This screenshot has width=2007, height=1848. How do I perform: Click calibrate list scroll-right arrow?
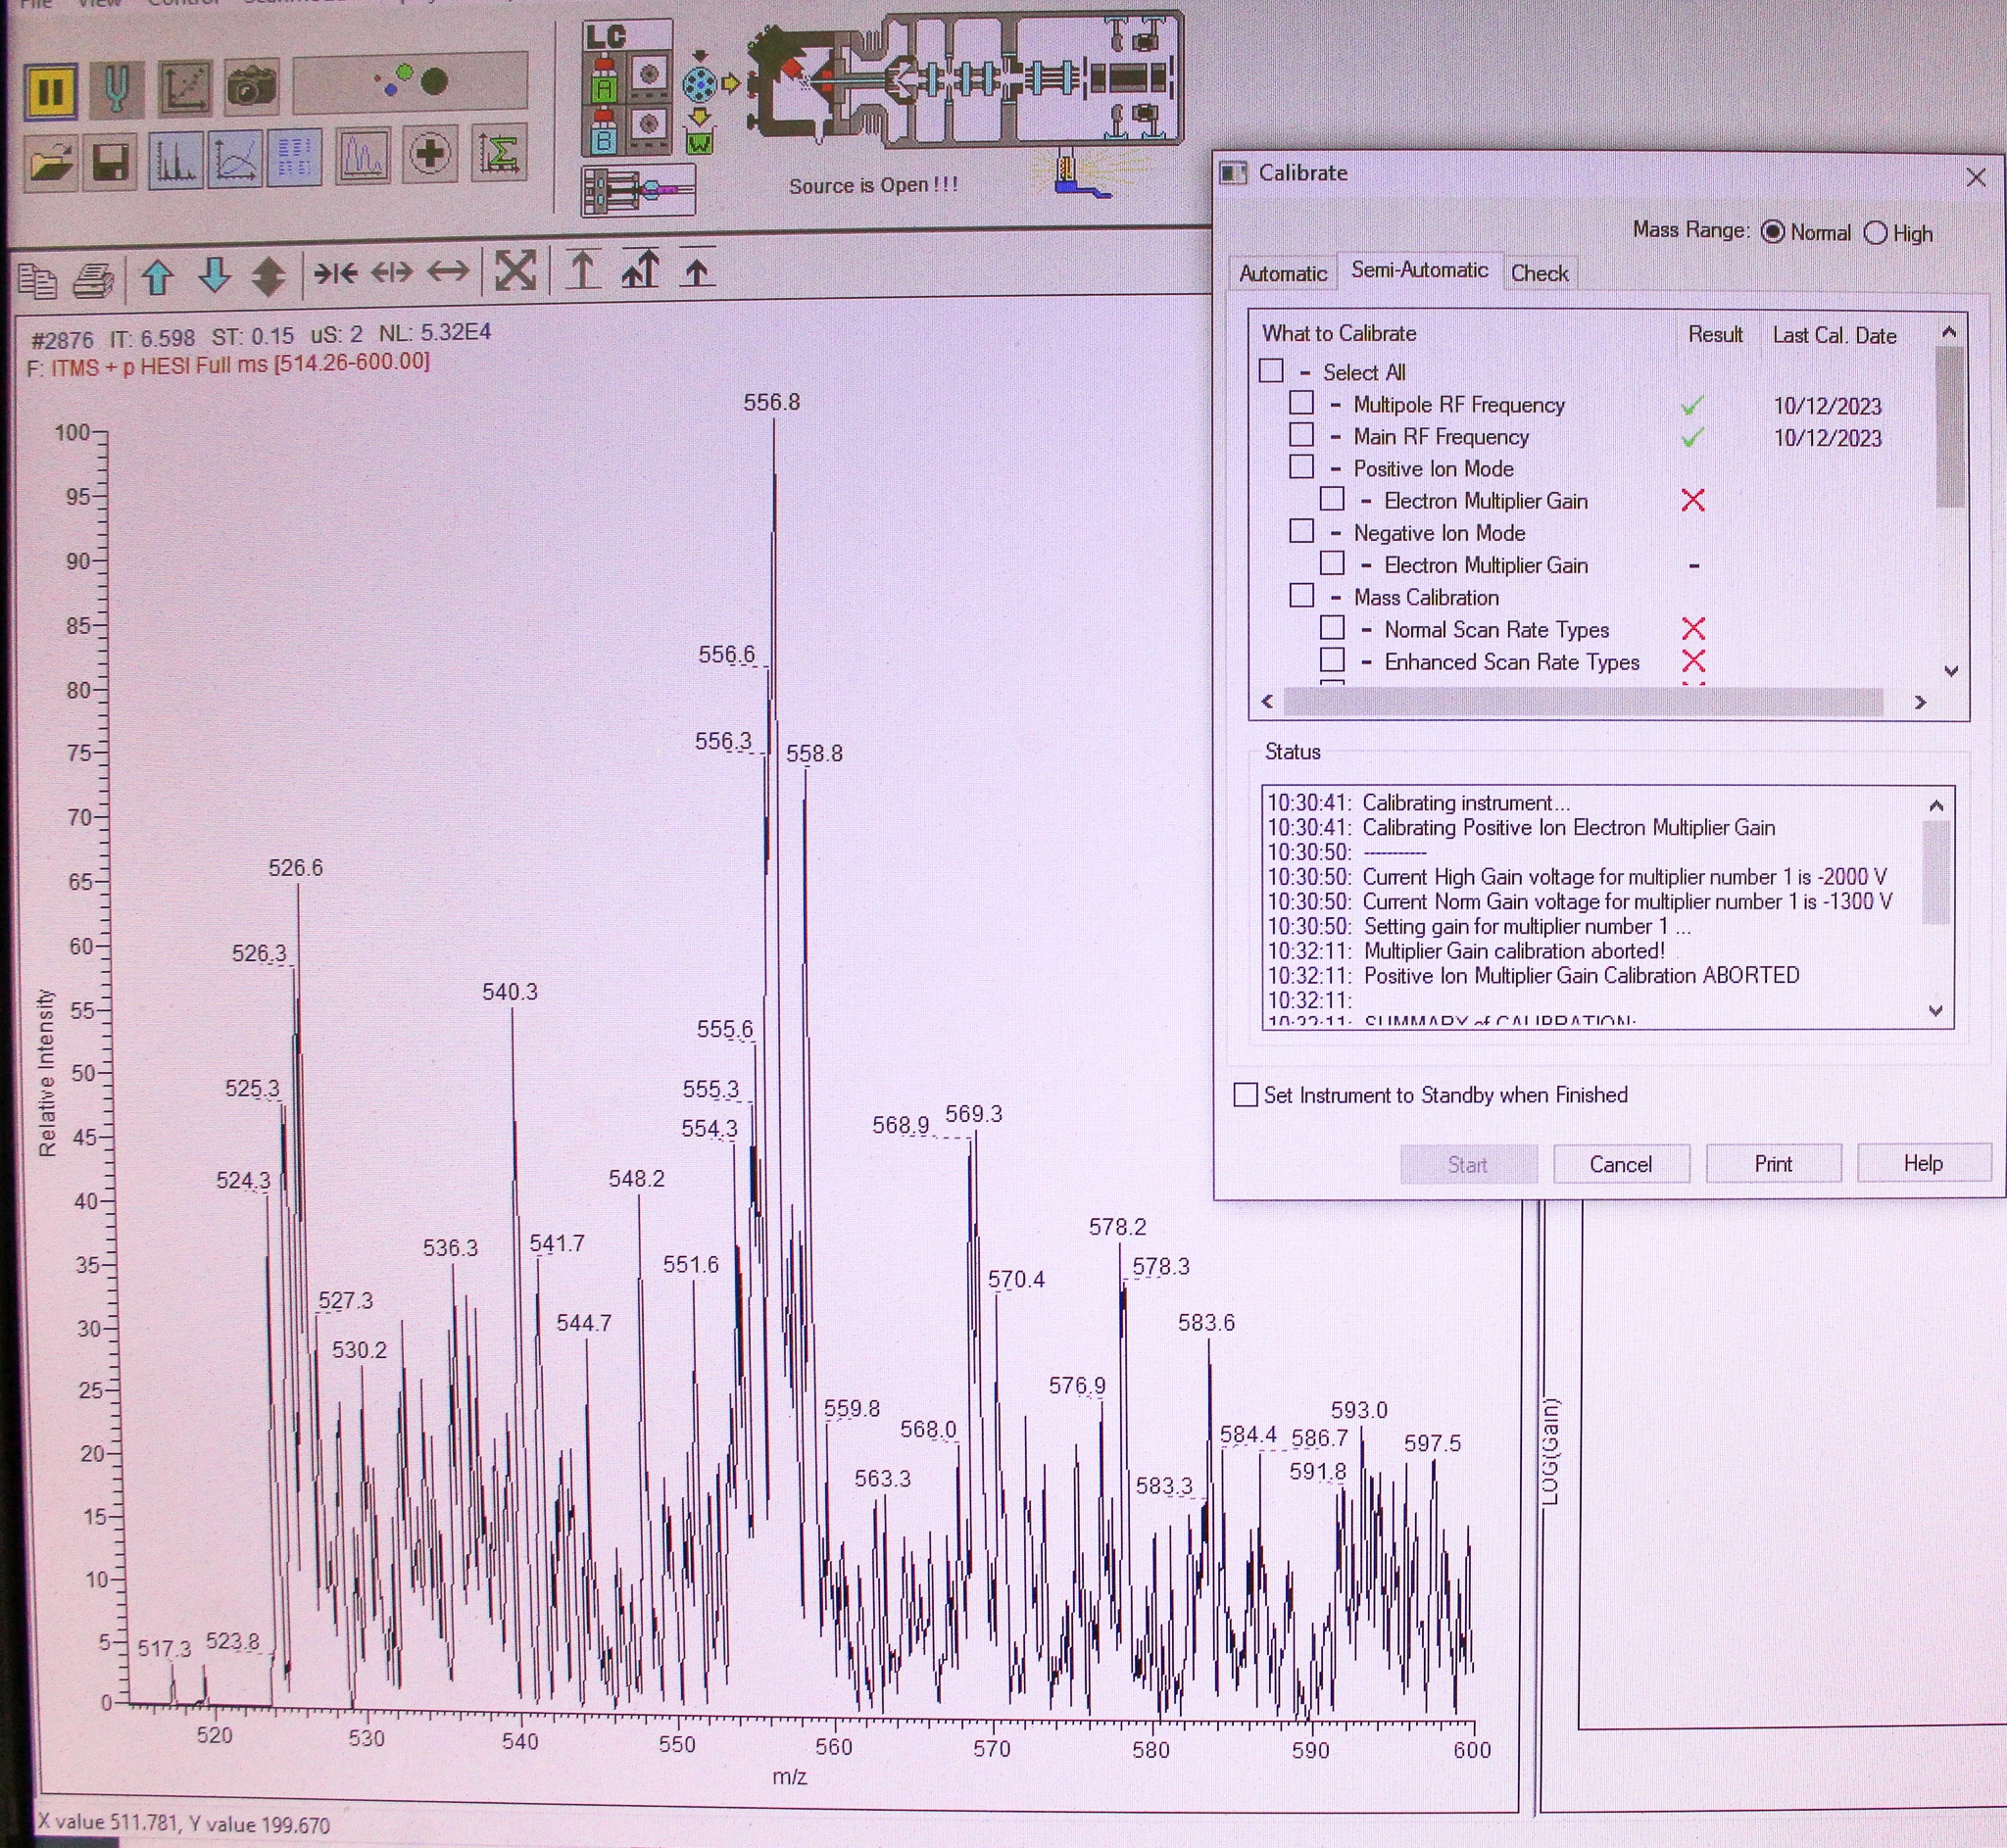[1920, 702]
